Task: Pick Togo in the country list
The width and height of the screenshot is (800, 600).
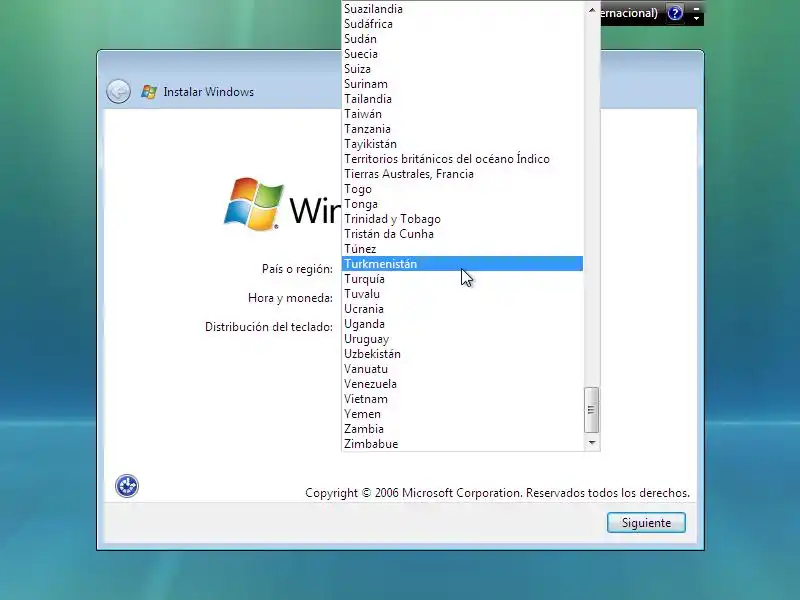Action: (462, 189)
